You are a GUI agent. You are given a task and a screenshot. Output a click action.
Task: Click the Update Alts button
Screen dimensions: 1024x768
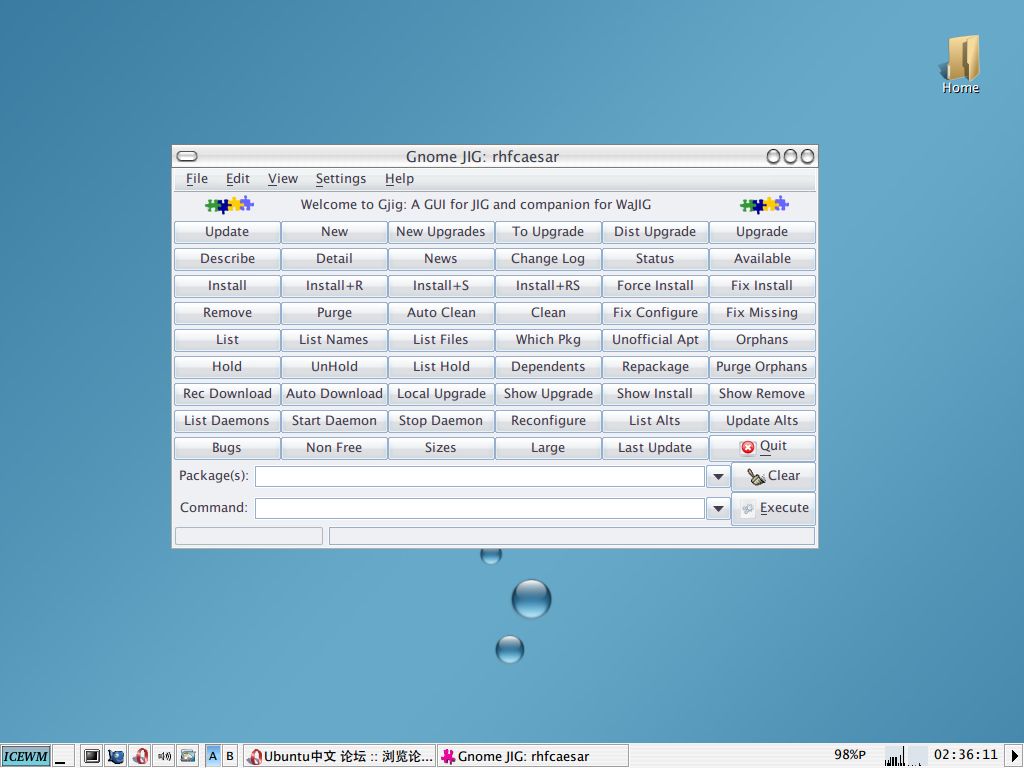click(762, 421)
